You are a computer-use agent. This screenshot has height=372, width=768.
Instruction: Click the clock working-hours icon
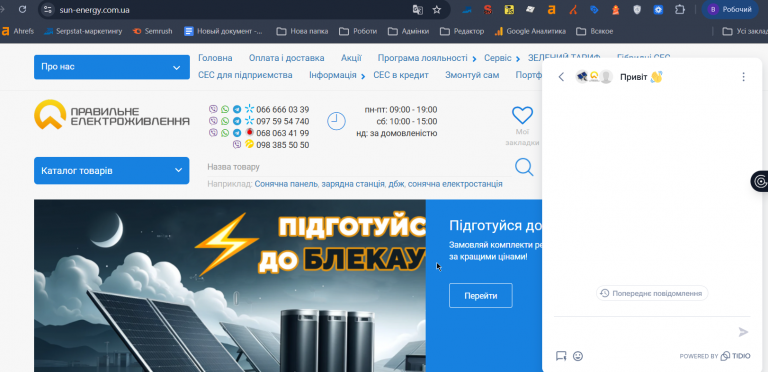[x=336, y=121]
